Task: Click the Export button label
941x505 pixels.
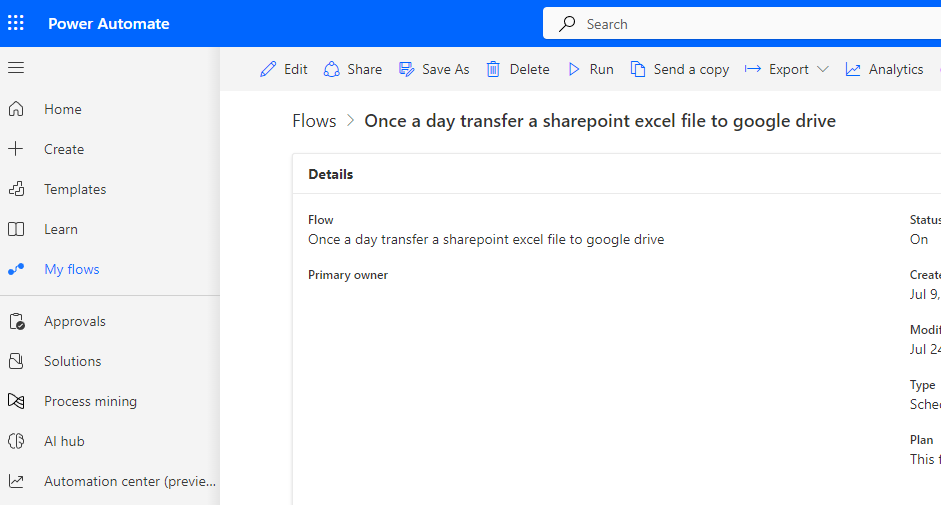Action: [x=789, y=70]
